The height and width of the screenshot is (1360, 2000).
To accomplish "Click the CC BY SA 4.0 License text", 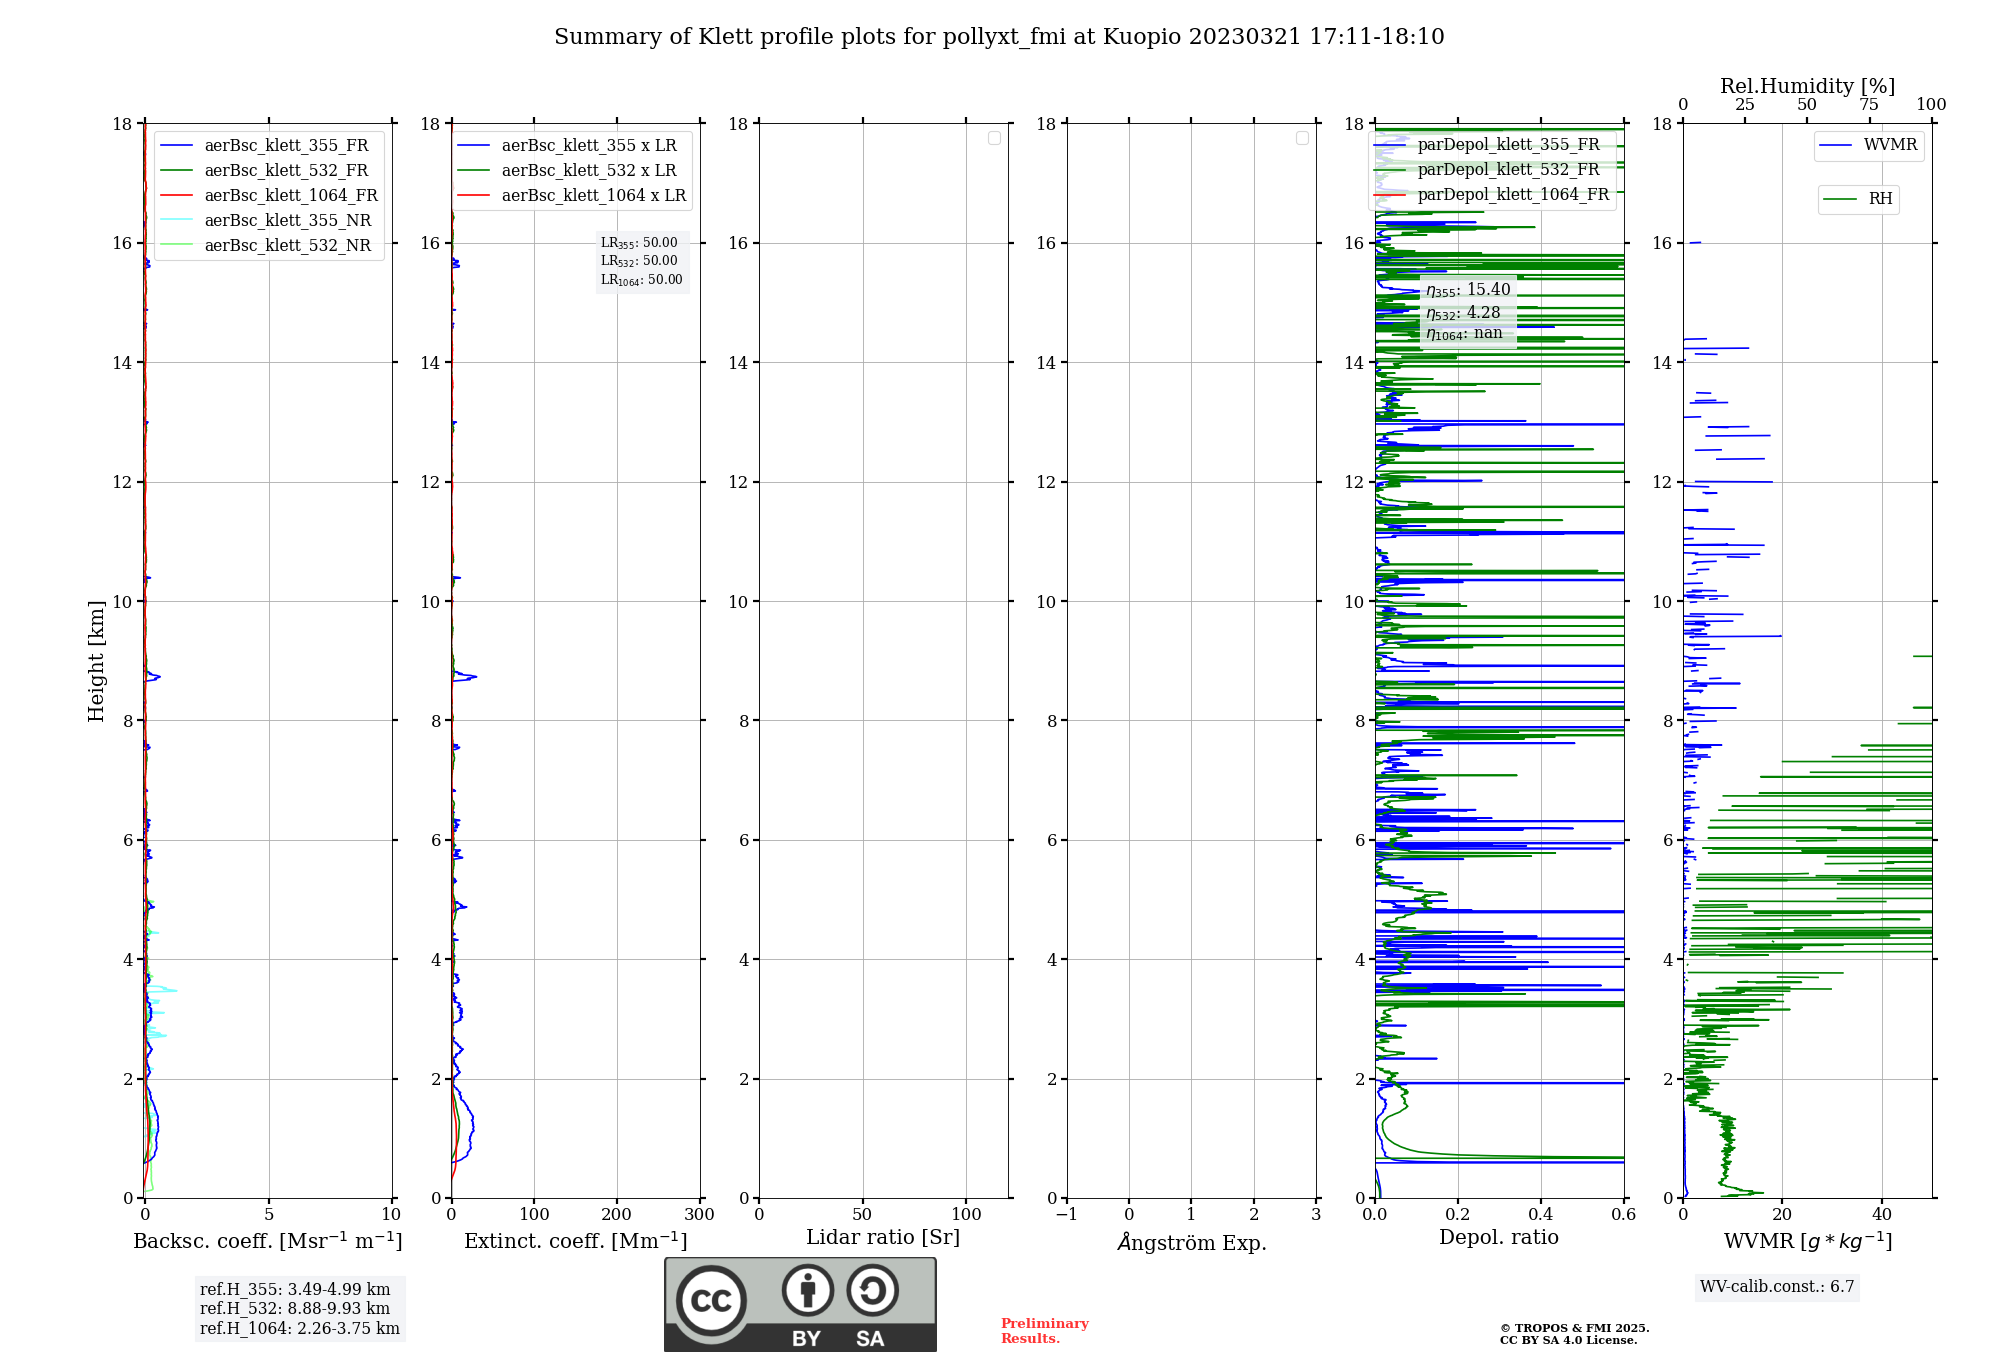I will coord(1568,1340).
